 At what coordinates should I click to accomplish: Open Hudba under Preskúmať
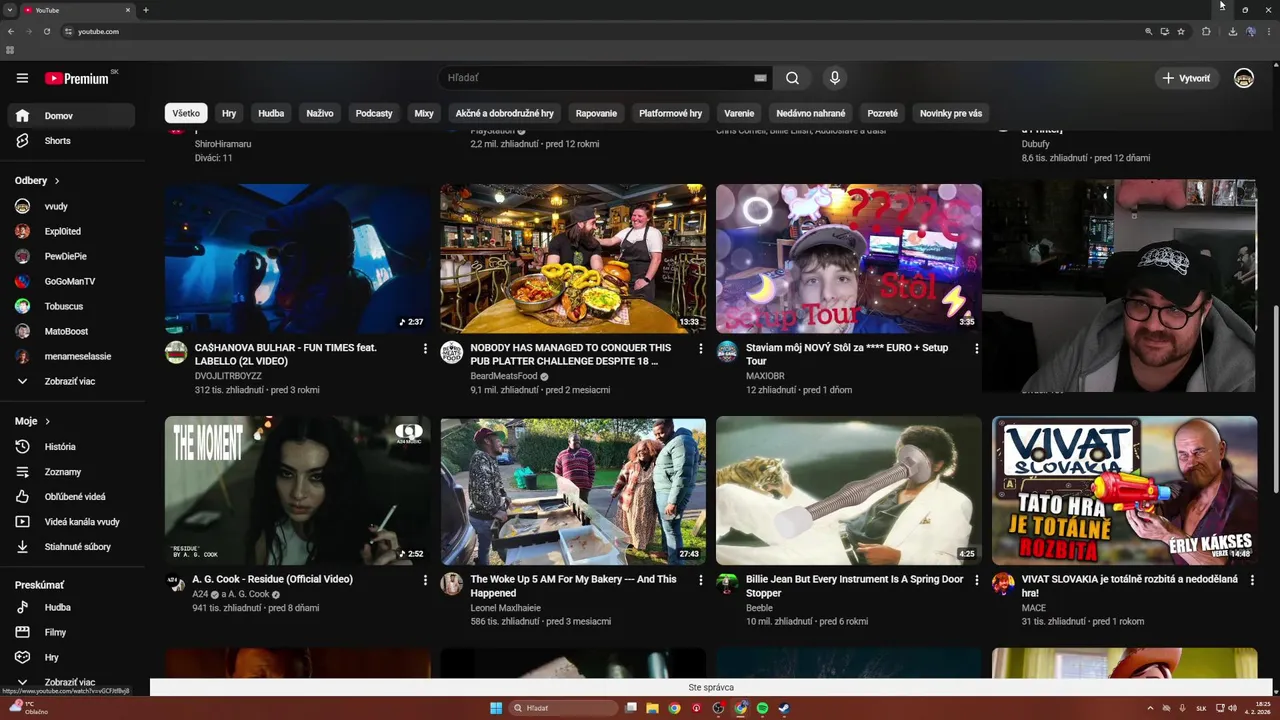(70, 607)
